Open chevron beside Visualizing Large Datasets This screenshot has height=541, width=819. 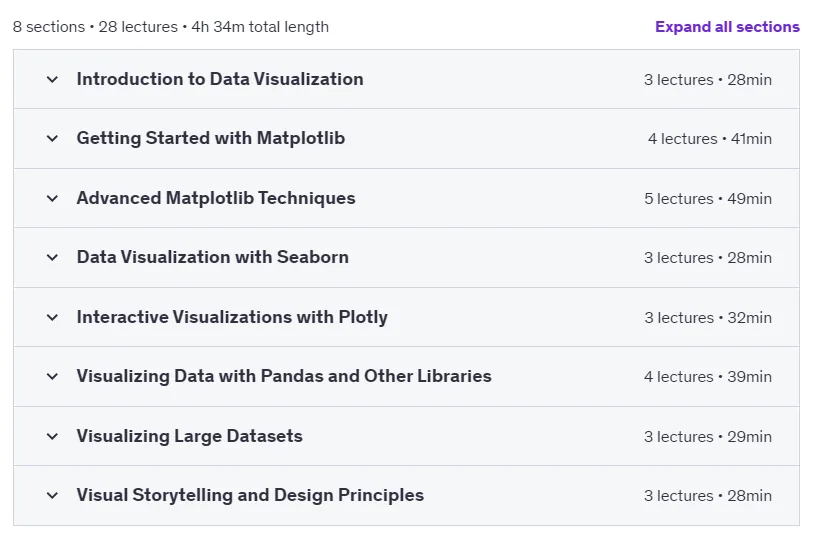(x=52, y=437)
